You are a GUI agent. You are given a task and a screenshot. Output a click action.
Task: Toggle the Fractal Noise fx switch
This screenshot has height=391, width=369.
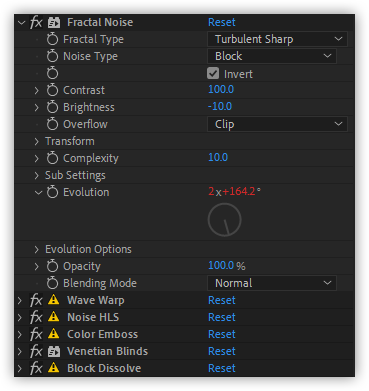point(36,23)
